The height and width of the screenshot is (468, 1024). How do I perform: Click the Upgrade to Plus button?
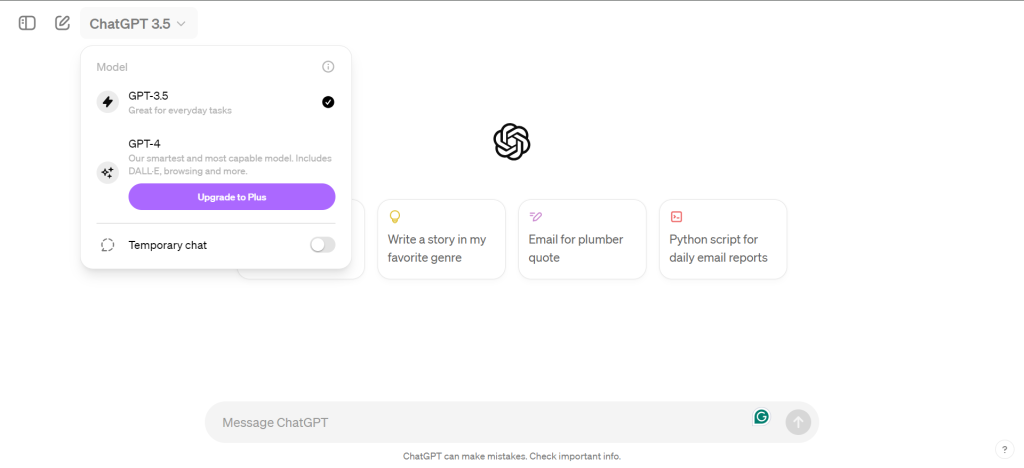click(232, 196)
